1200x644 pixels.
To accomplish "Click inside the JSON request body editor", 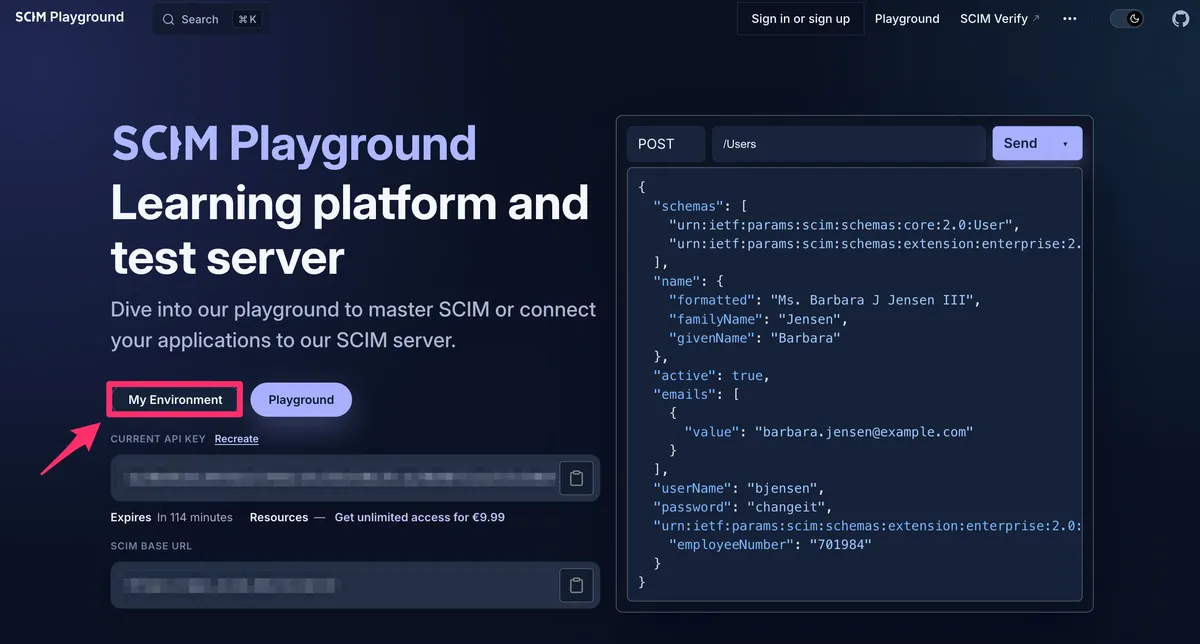I will point(855,385).
